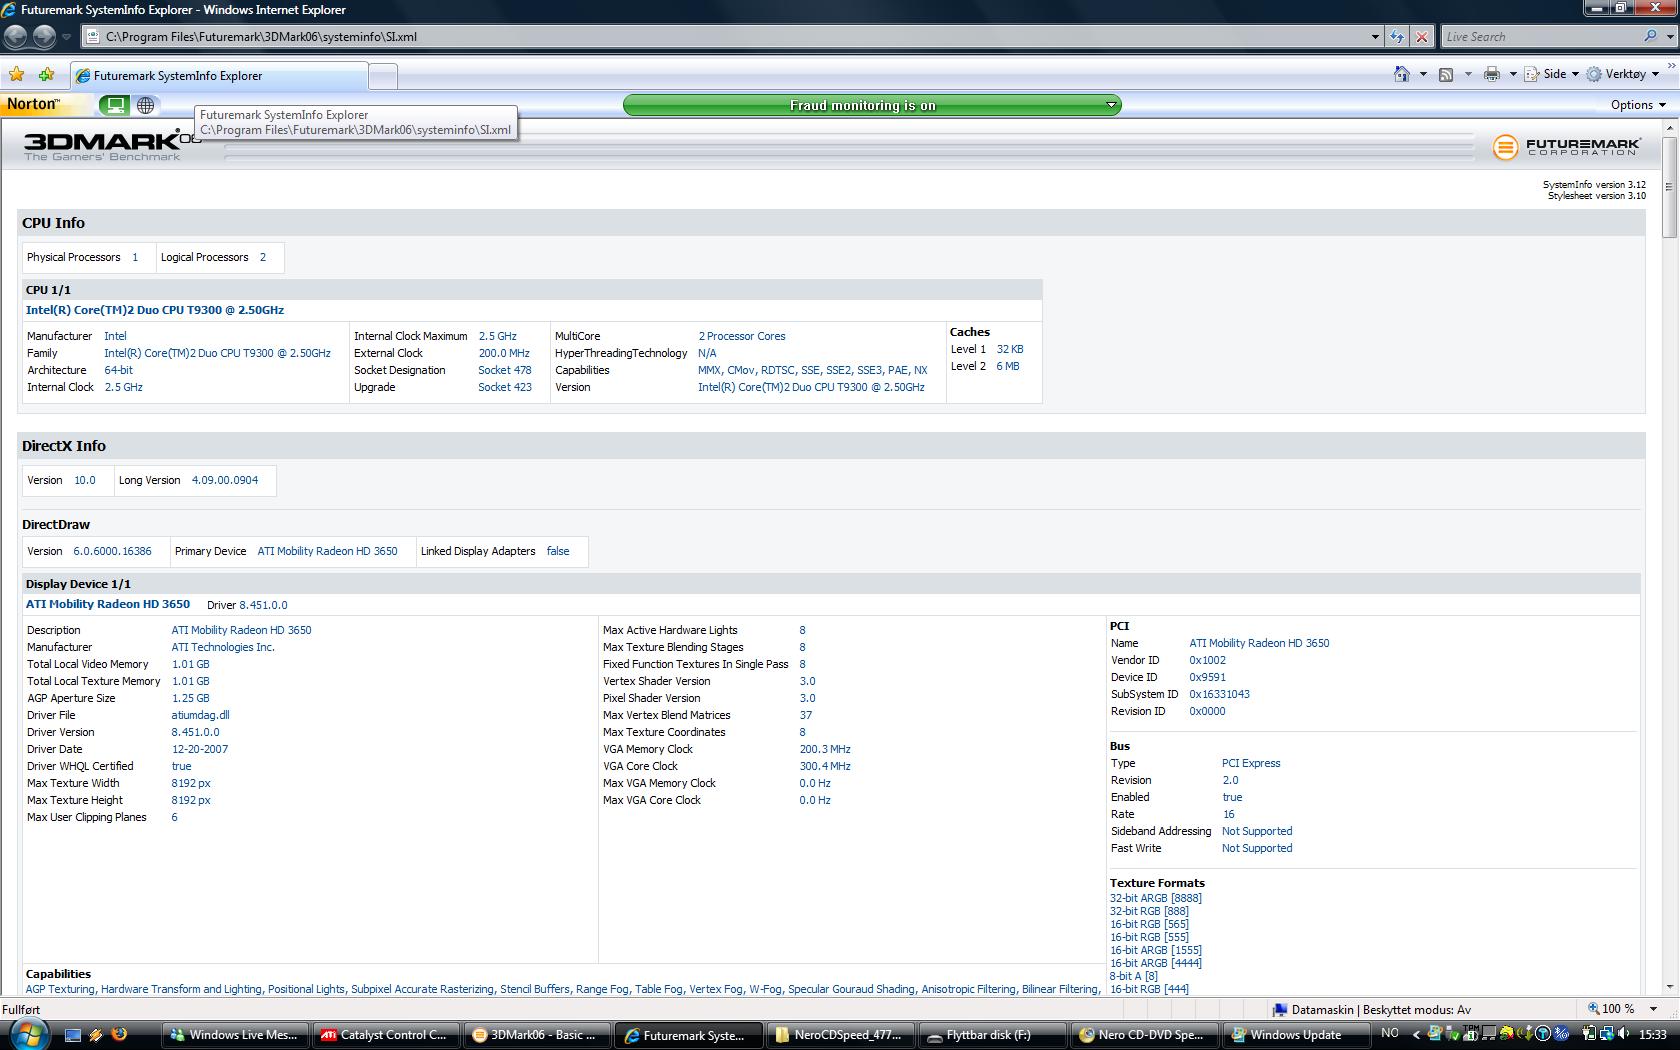Click the PCI Express bus type value

coord(1251,763)
